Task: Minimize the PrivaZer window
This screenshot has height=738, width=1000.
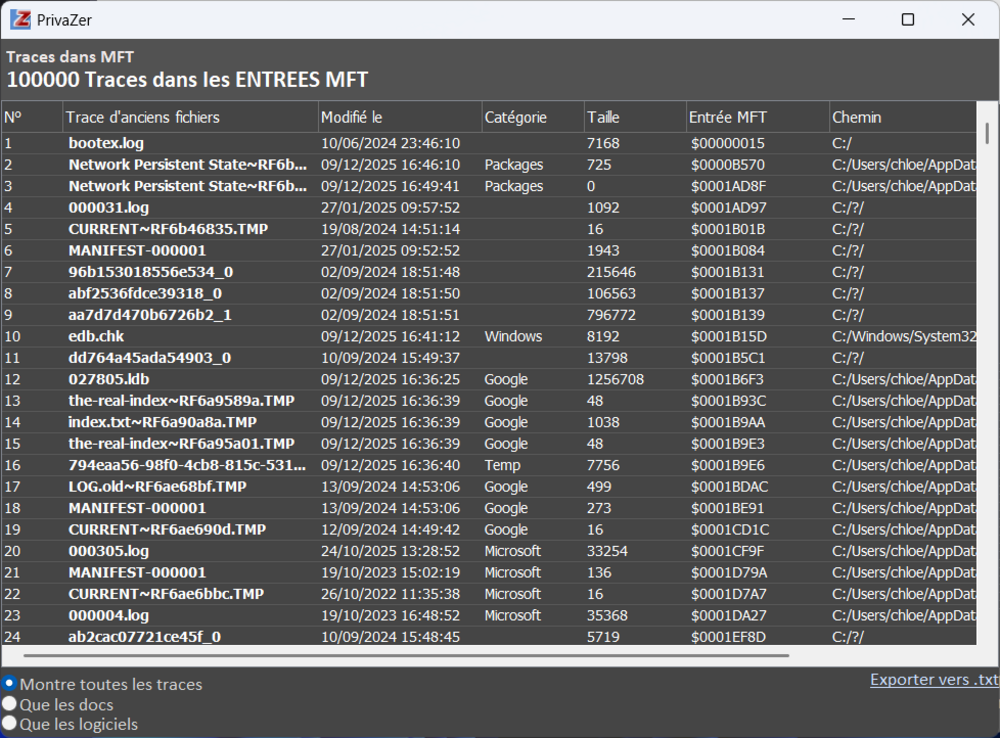Action: click(848, 19)
